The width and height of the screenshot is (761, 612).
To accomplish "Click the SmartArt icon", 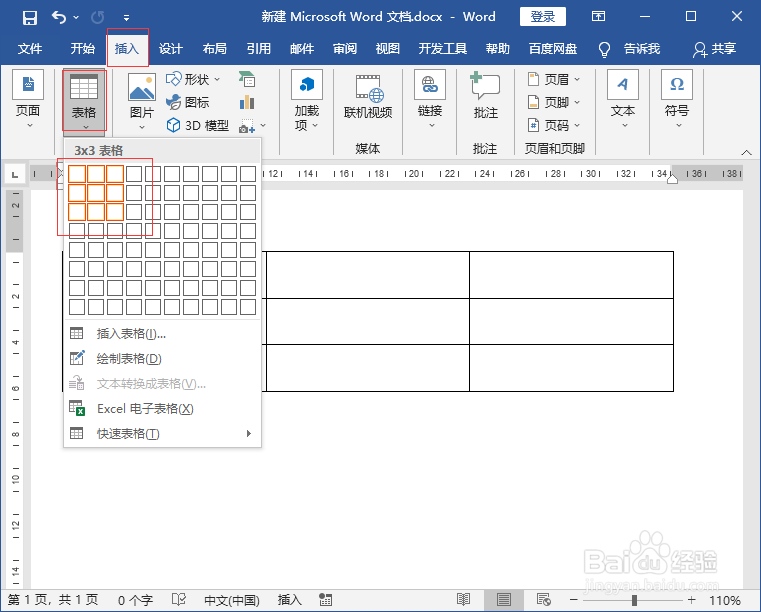I will coord(247,79).
